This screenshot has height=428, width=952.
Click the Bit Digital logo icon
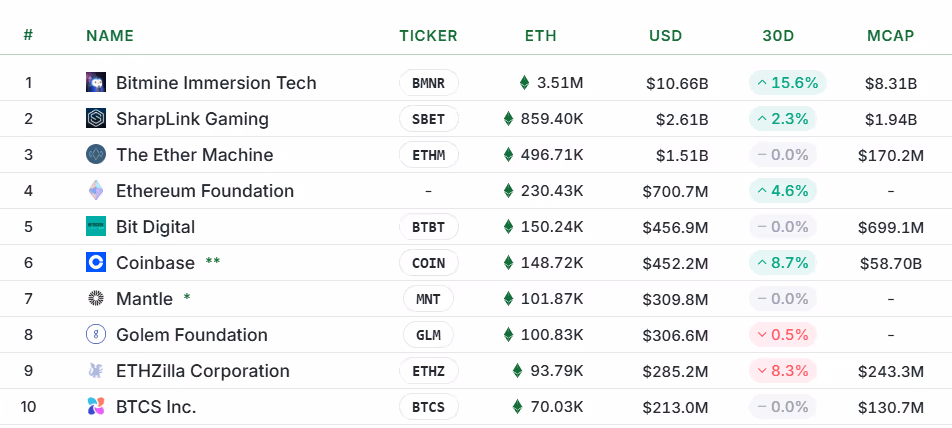96,227
